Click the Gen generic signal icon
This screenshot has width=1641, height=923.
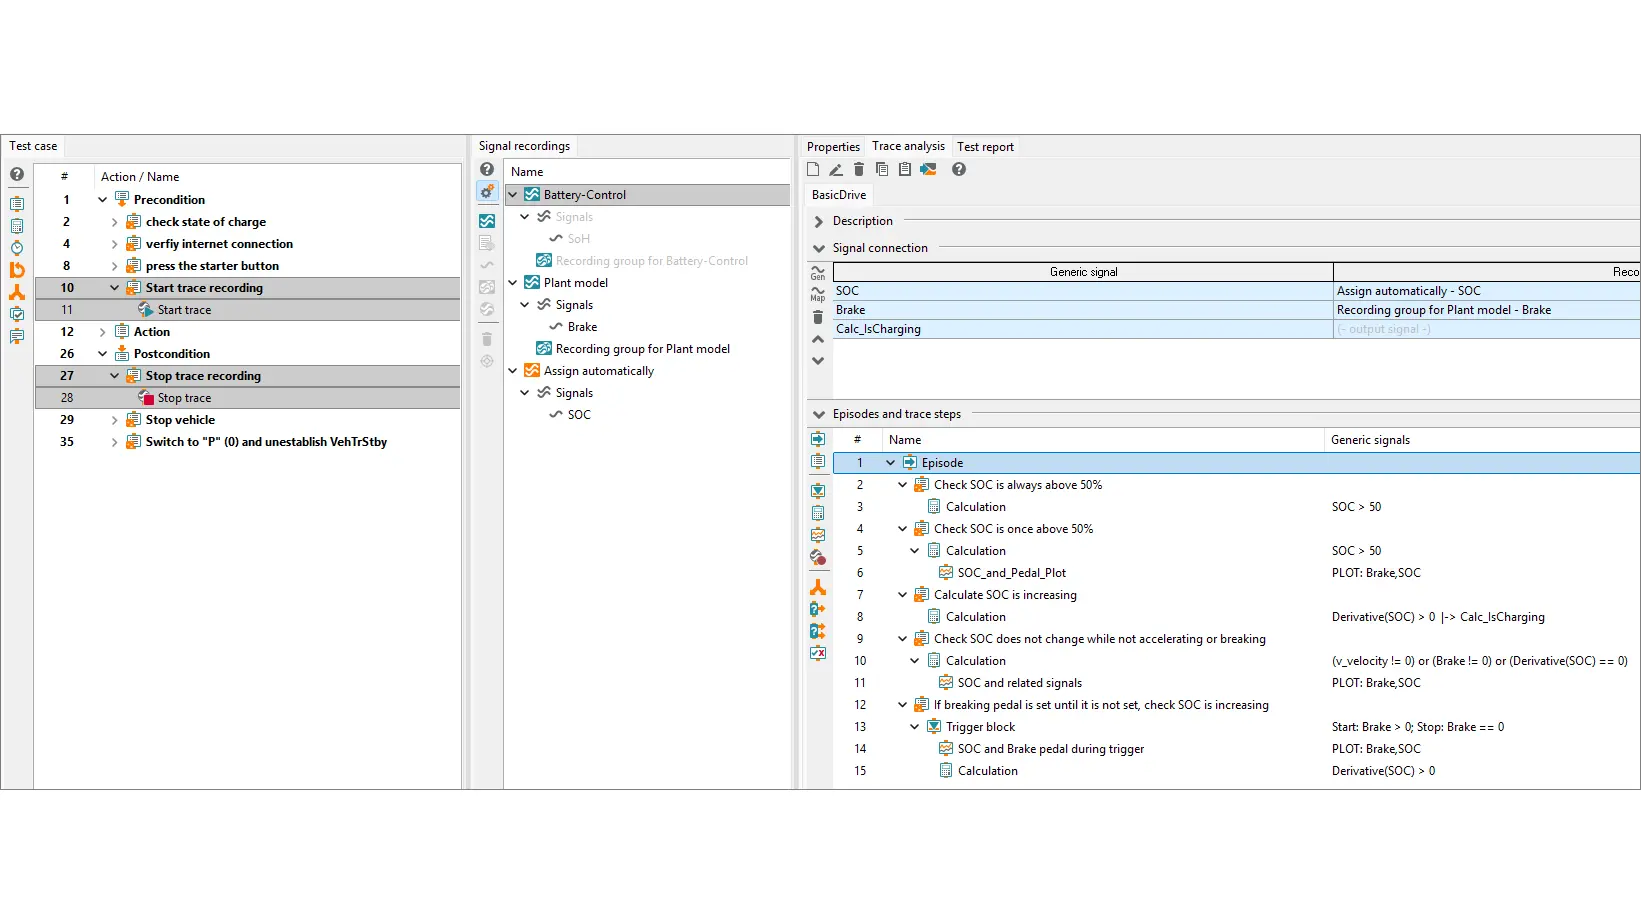pos(818,272)
